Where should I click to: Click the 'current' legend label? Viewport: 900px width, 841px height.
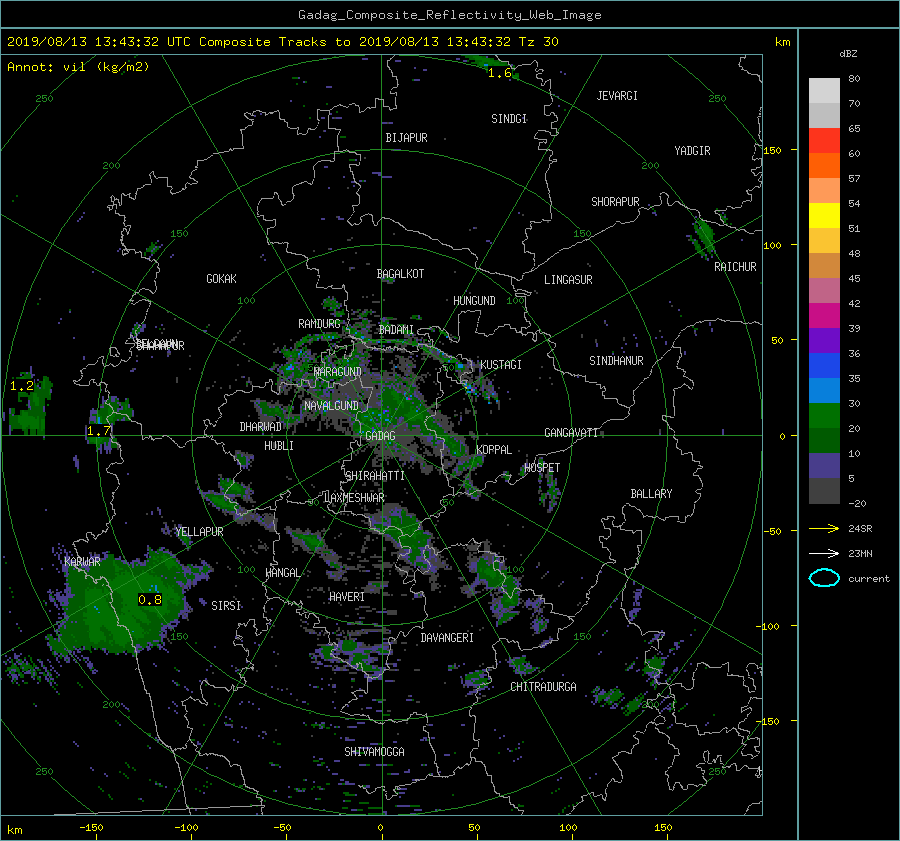tap(869, 579)
